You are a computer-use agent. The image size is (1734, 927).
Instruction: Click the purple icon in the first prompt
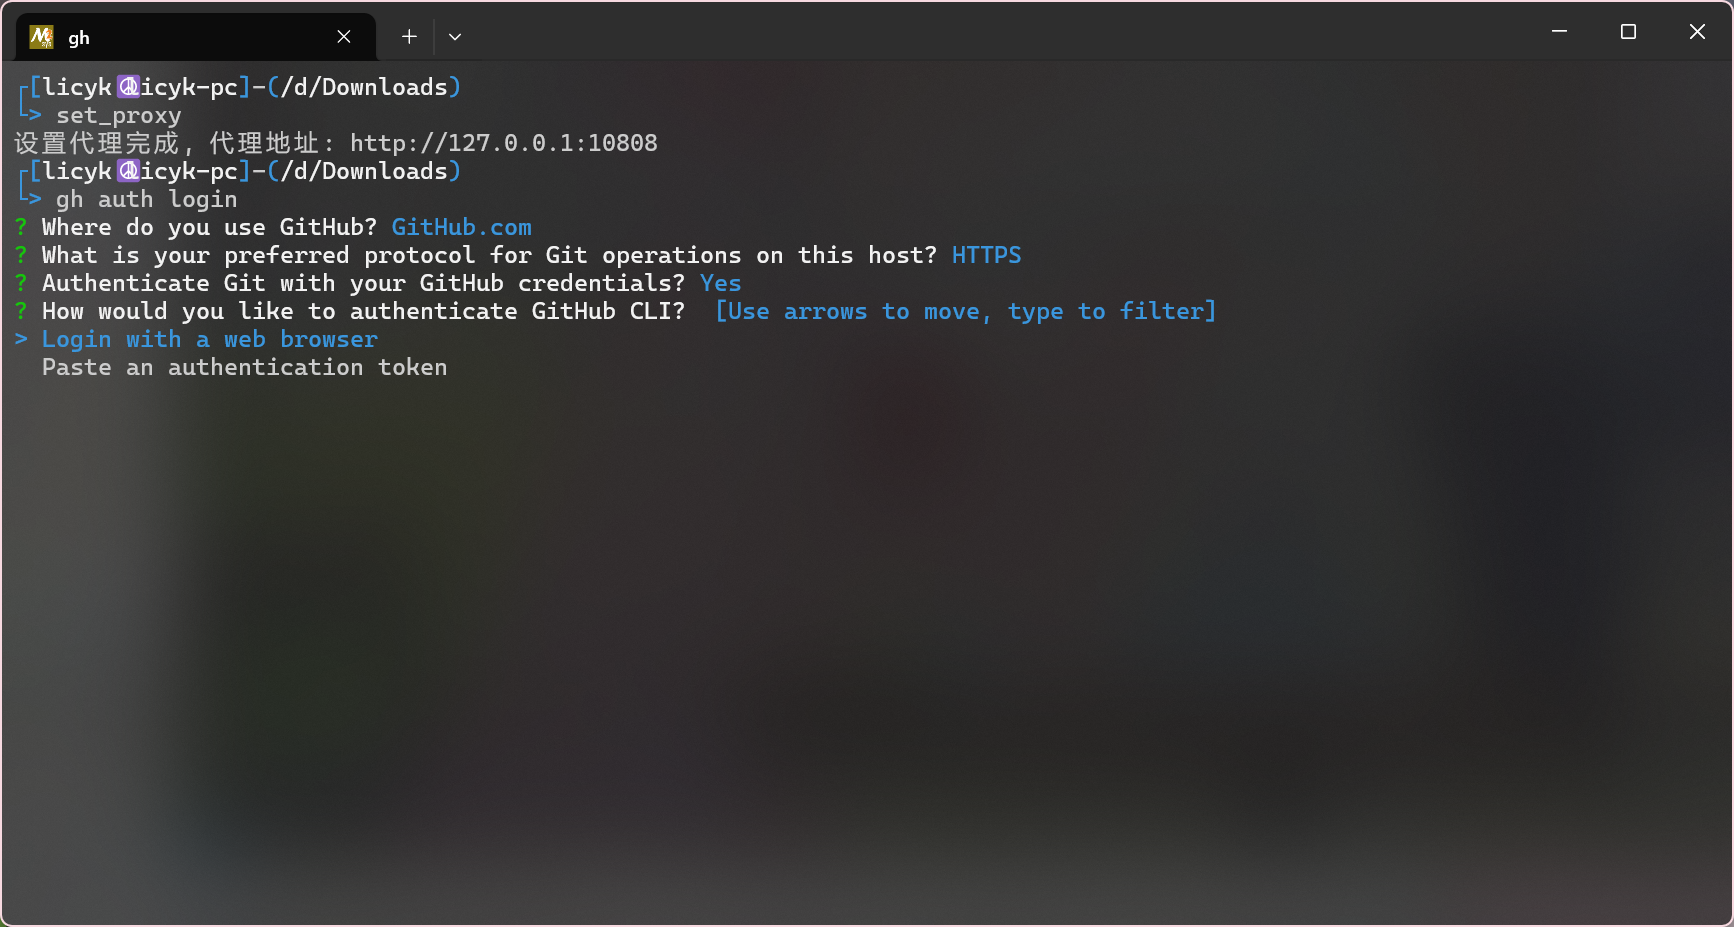128,87
